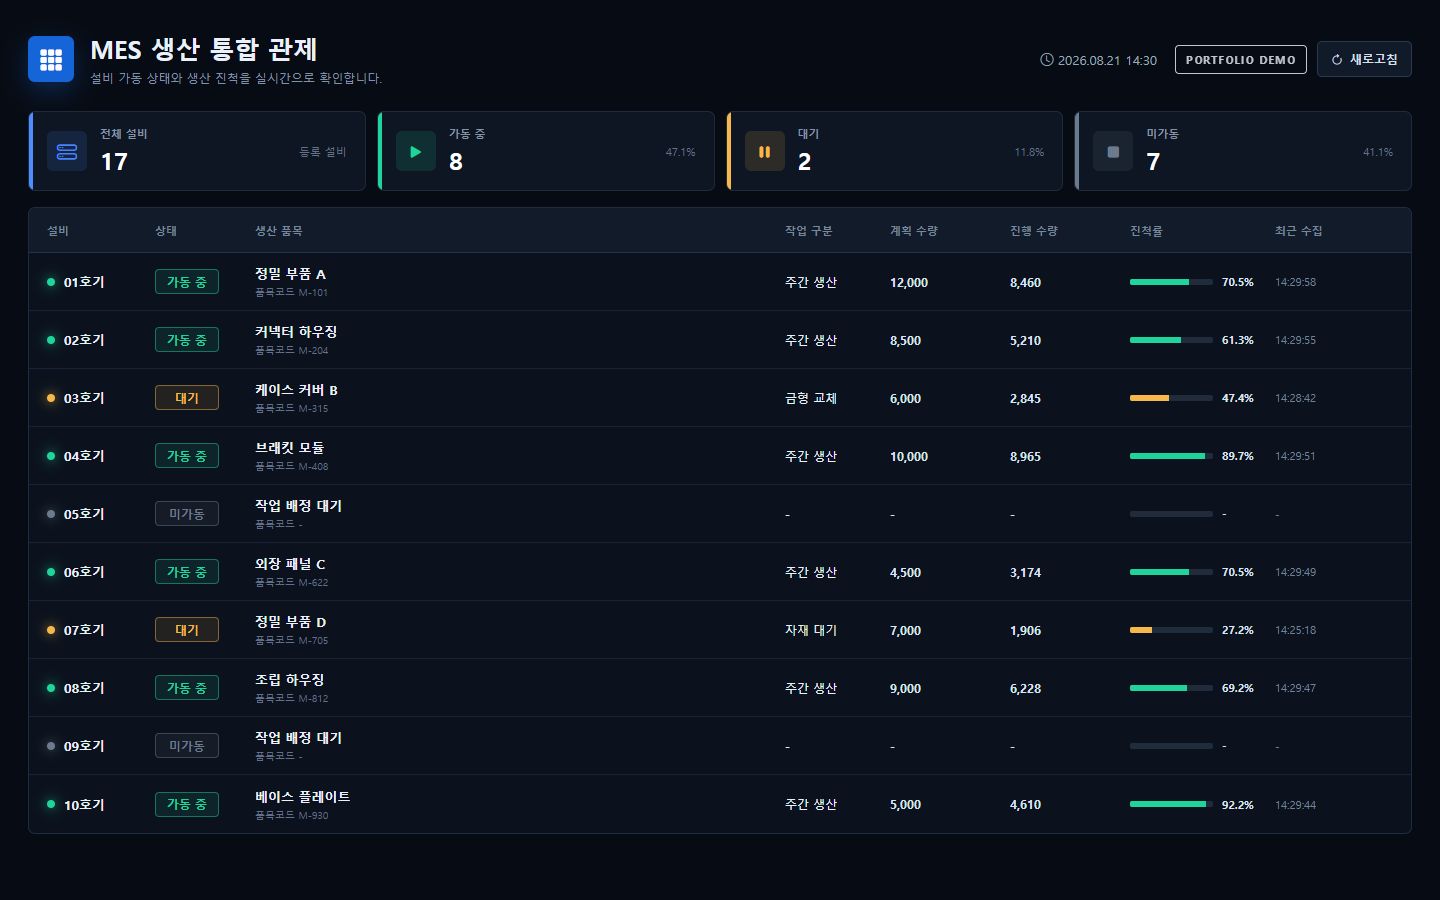
Task: Click the PORTFOLIO DEMO badge
Action: tap(1240, 60)
